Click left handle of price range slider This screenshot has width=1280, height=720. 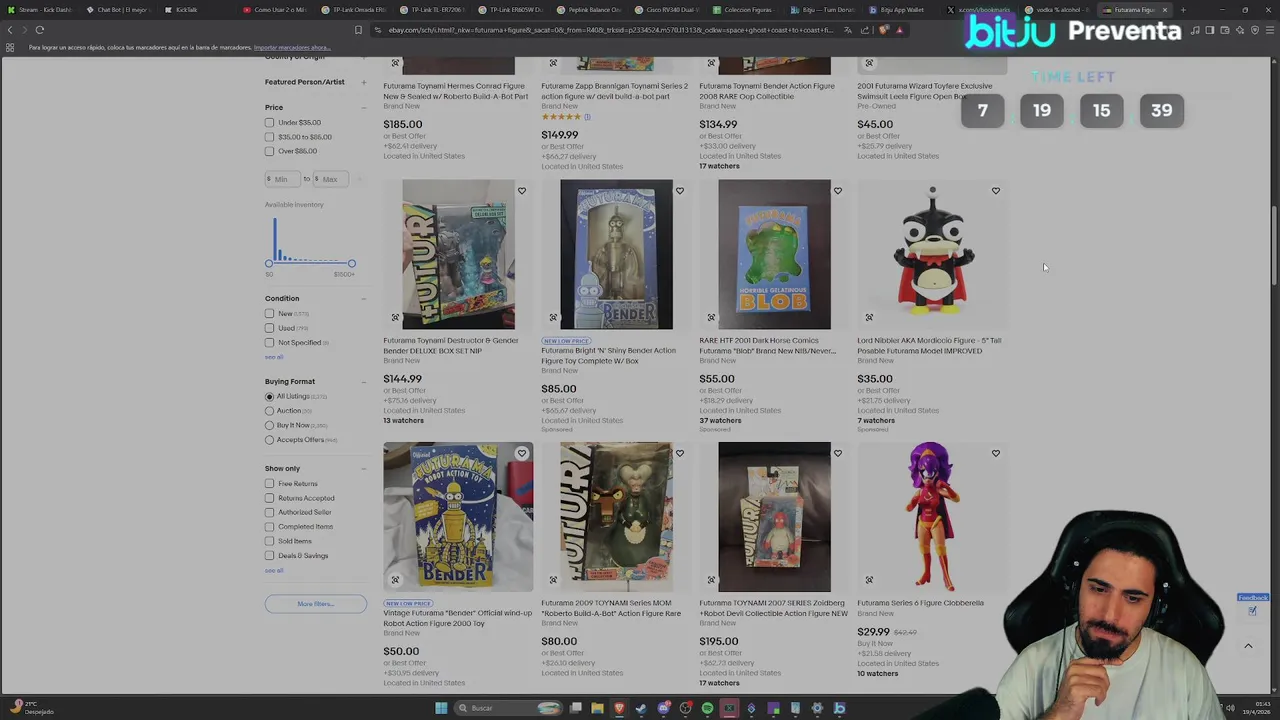[269, 263]
